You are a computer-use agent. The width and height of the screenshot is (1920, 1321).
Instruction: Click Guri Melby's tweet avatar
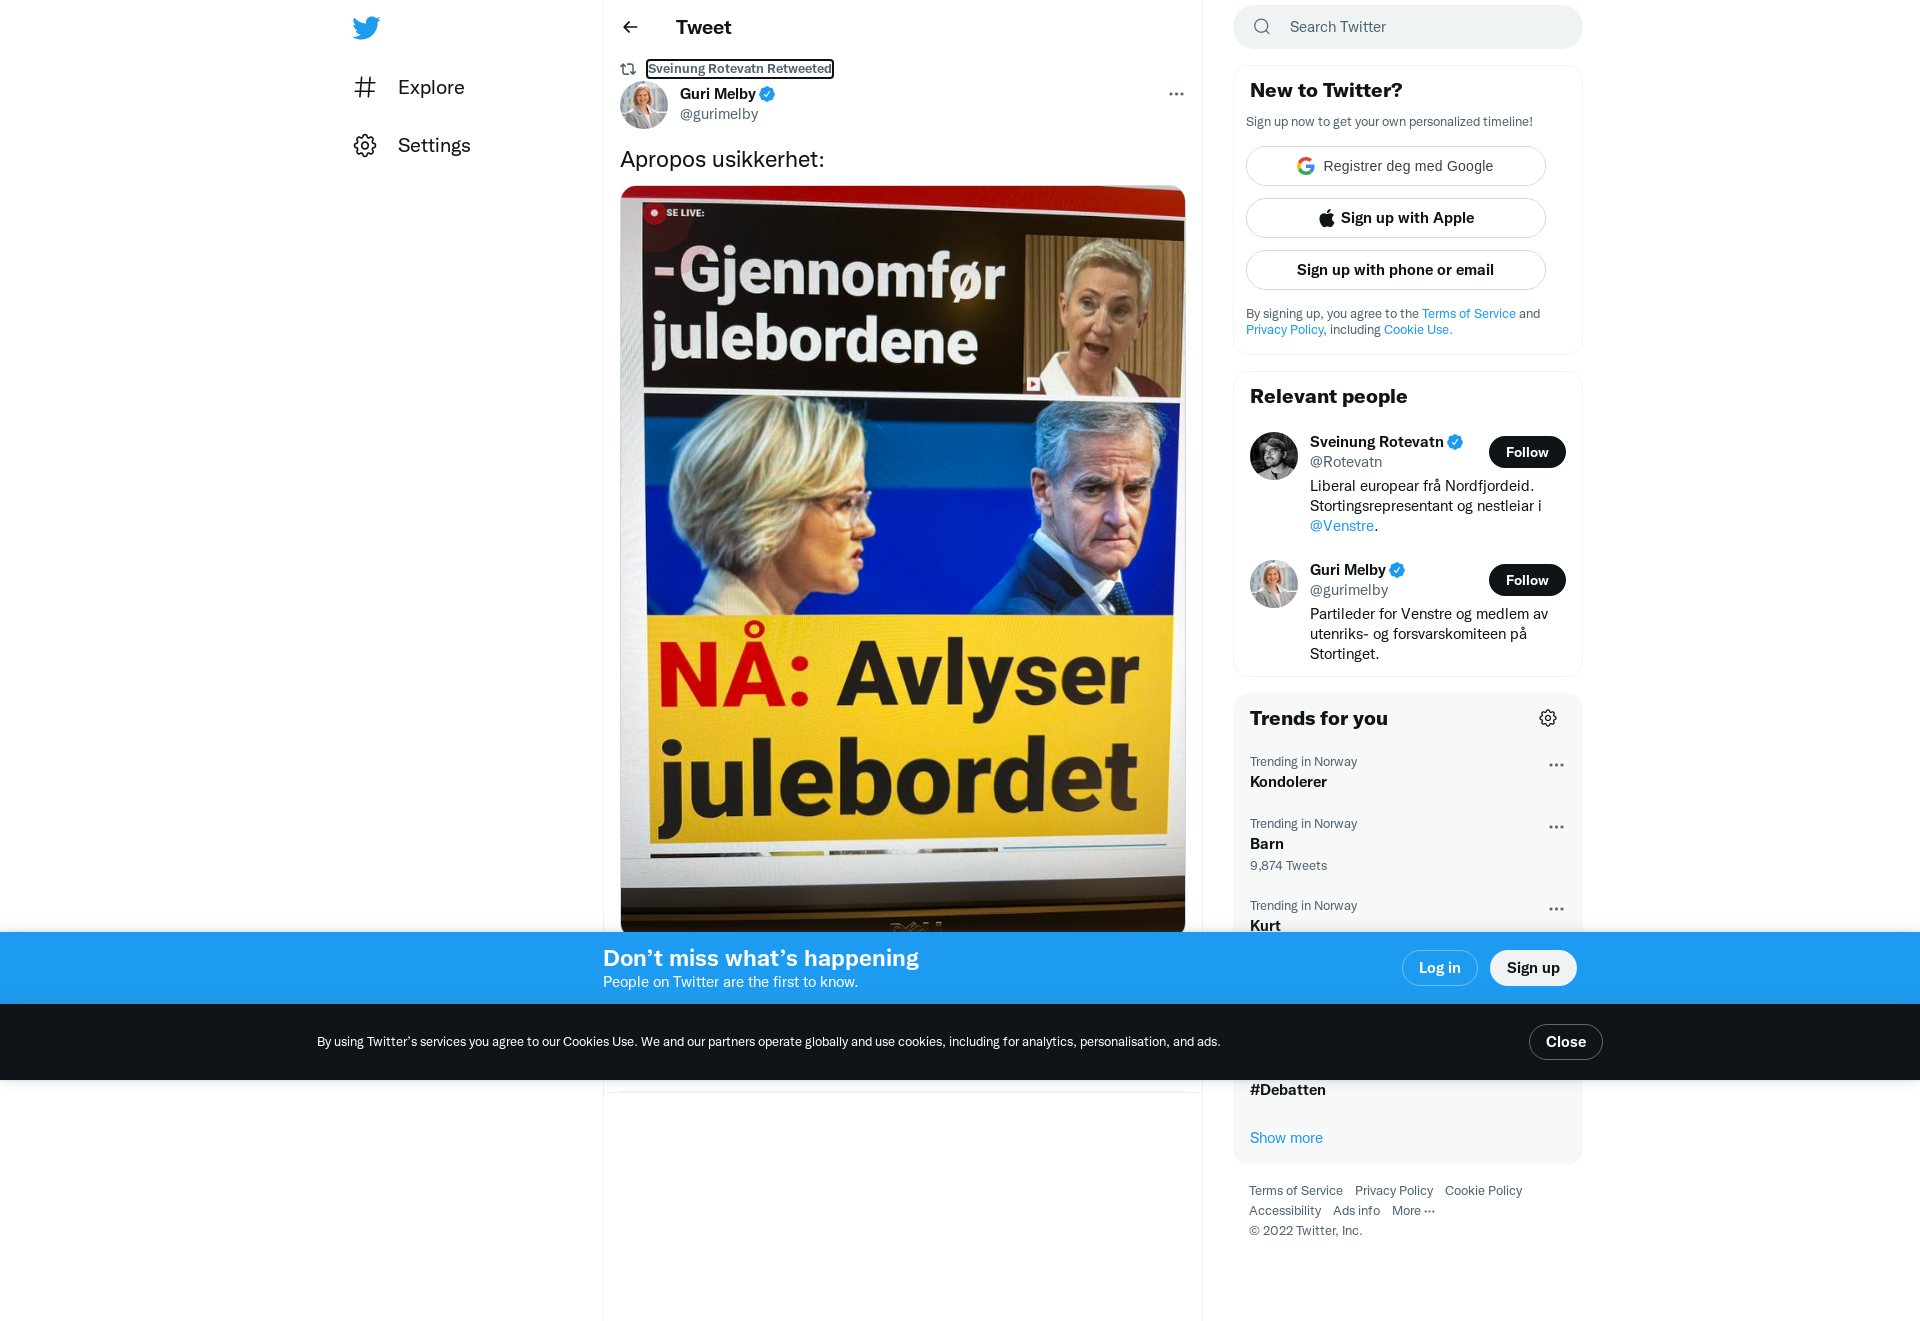644,105
